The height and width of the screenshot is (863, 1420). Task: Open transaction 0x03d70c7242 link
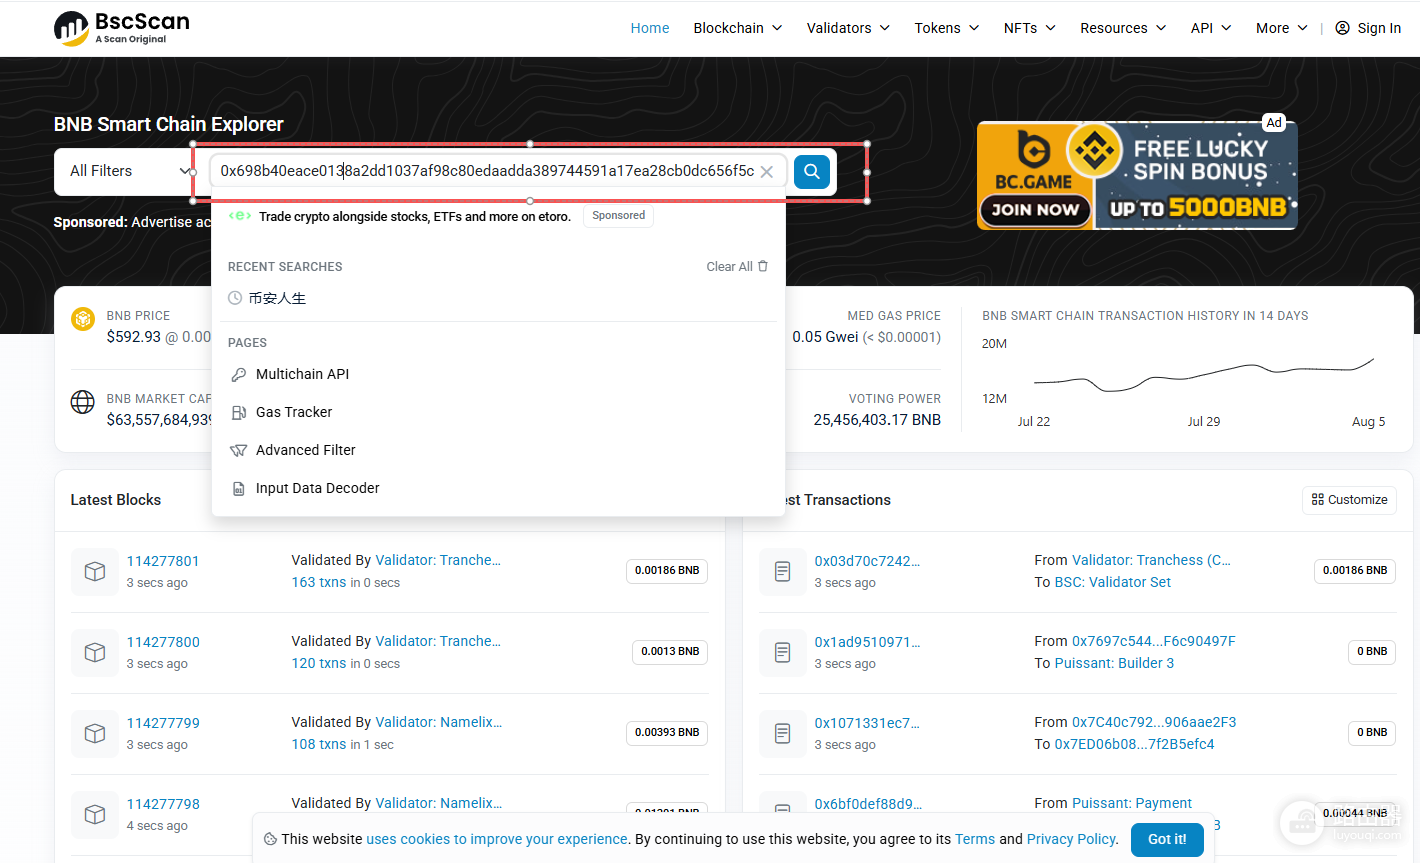(867, 561)
